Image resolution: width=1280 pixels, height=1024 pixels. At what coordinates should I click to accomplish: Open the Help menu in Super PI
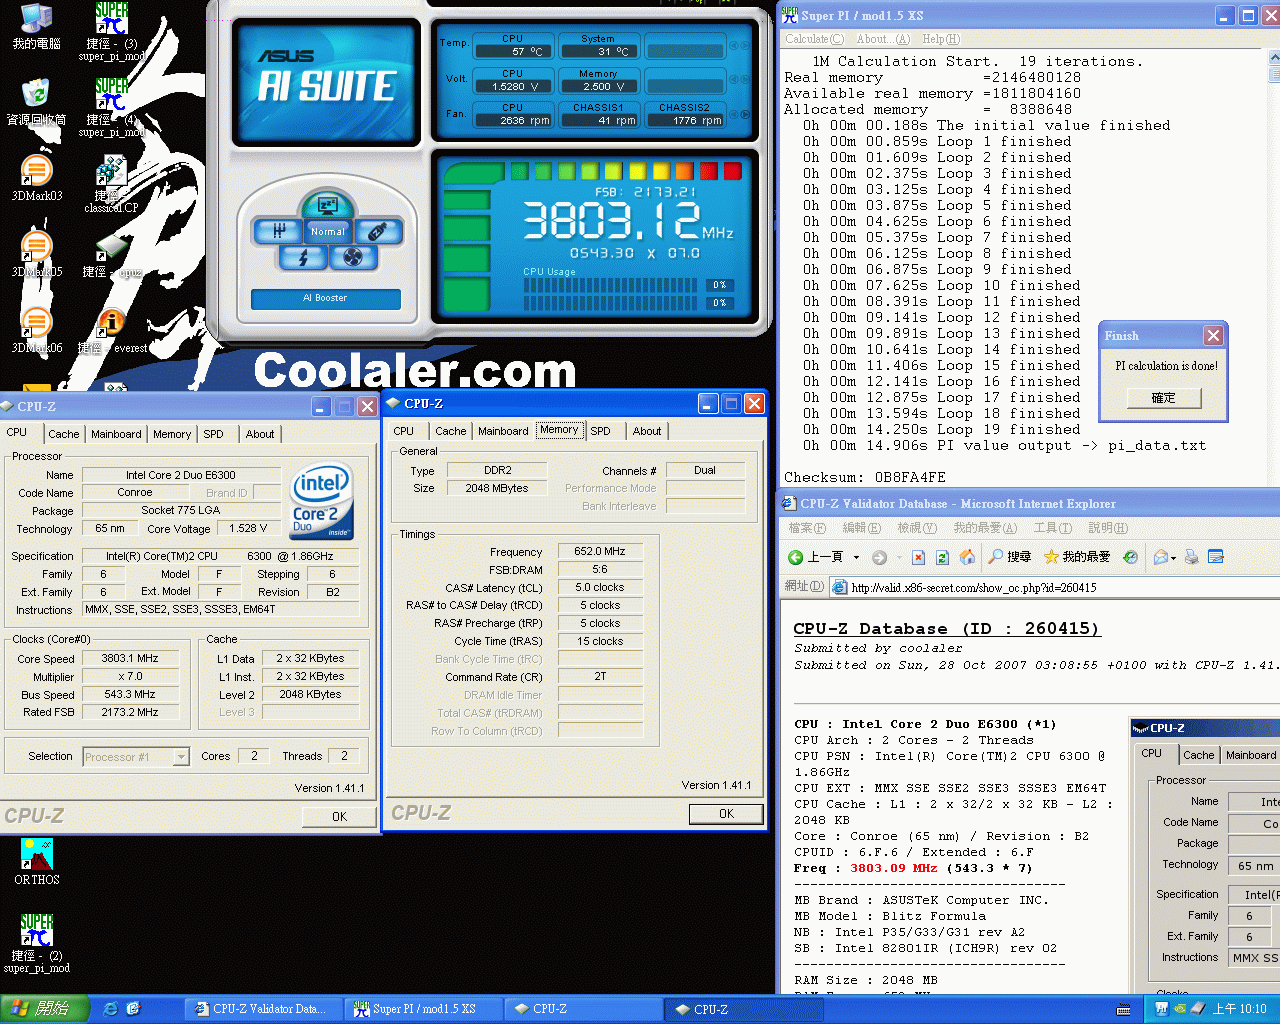coord(941,39)
